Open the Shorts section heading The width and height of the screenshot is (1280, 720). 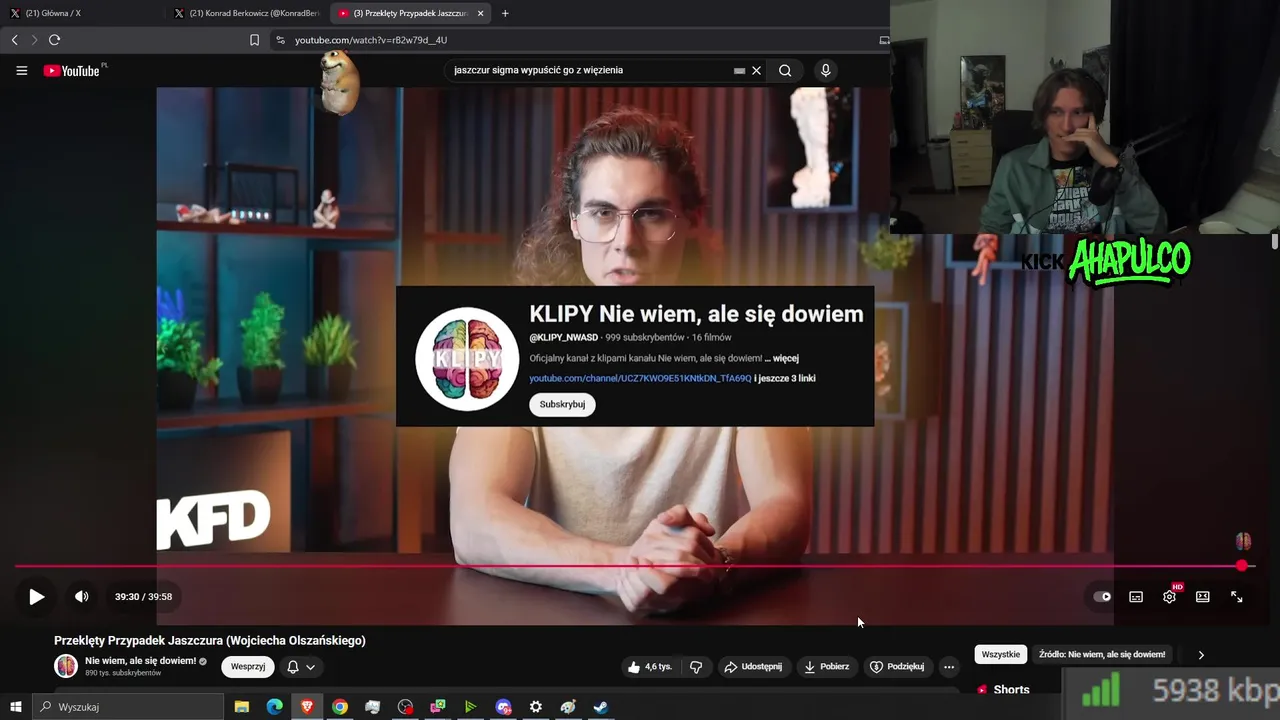(1011, 690)
